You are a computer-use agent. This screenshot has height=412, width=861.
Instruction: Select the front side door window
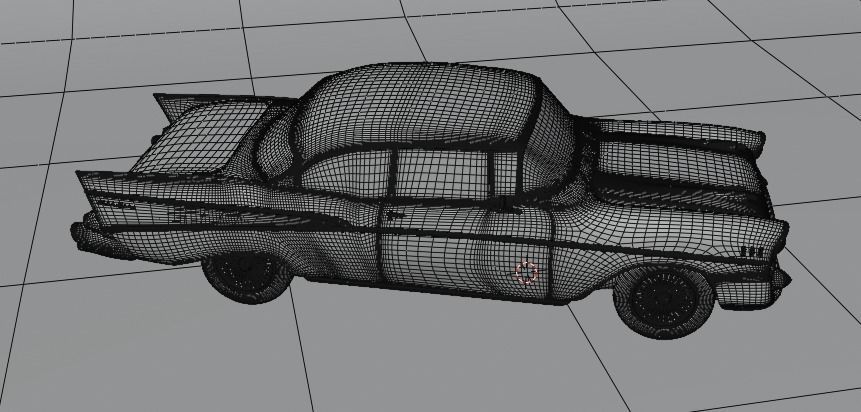441,175
